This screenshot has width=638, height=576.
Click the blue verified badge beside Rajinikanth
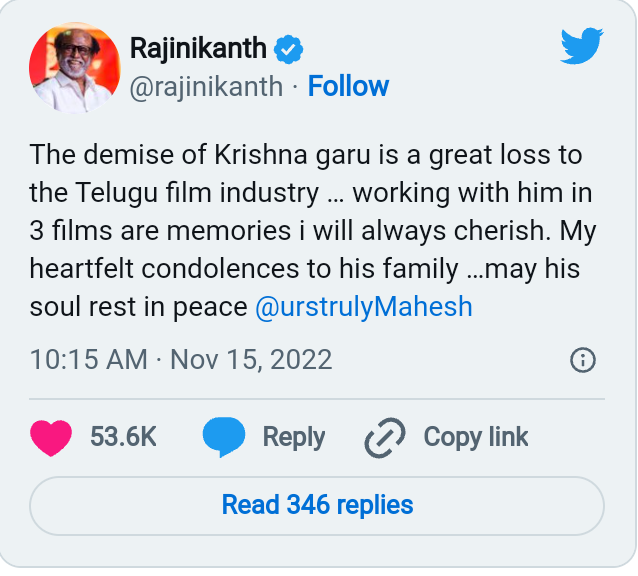pyautogui.click(x=288, y=49)
